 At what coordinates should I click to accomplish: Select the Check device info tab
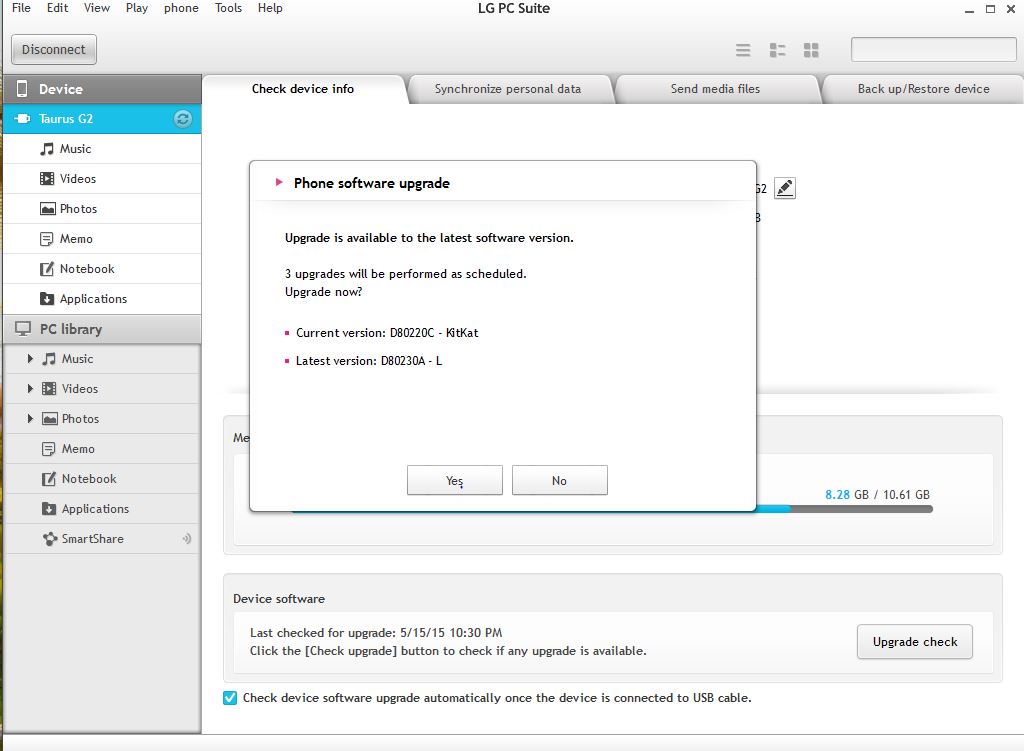pyautogui.click(x=303, y=89)
